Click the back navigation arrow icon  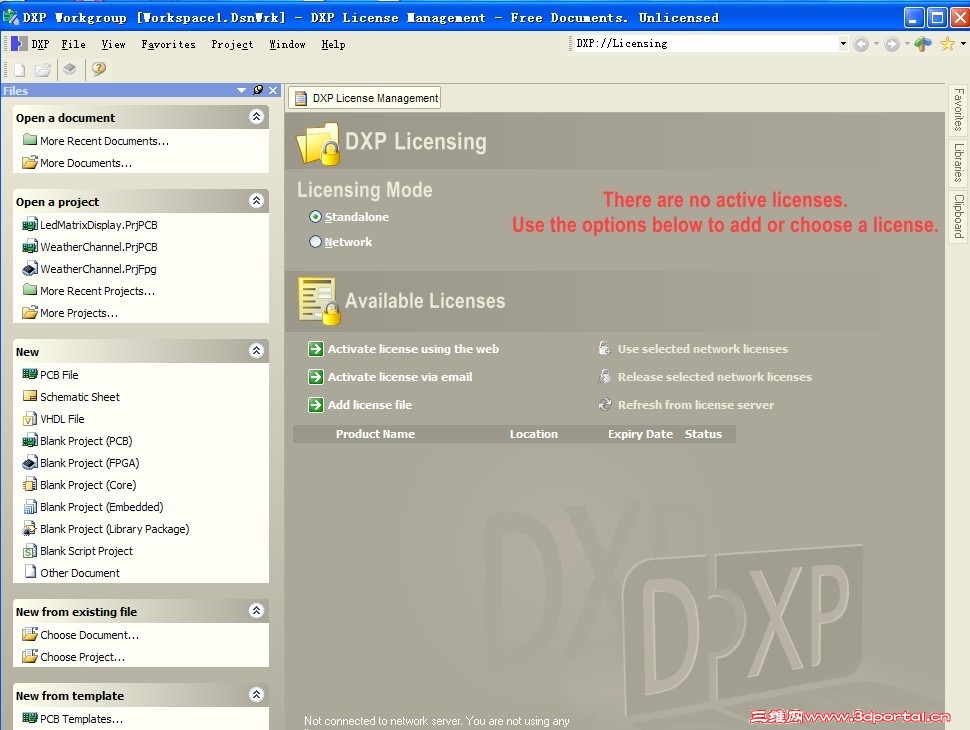(861, 44)
